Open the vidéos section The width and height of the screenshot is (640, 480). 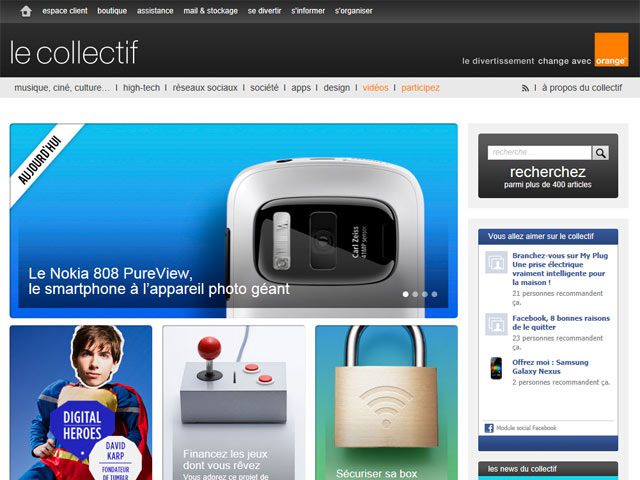pyautogui.click(x=376, y=88)
